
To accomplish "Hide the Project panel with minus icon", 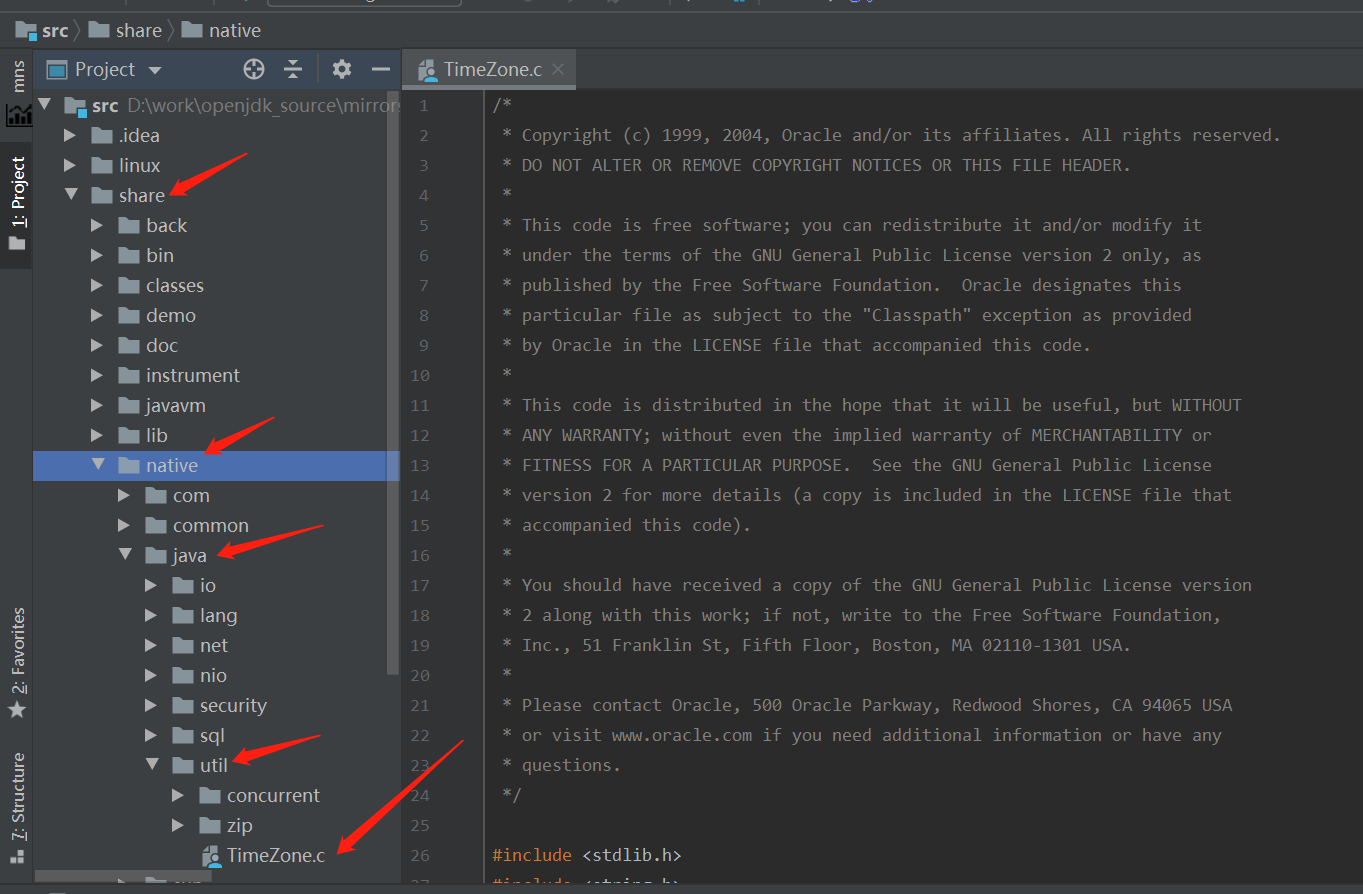I will tap(380, 69).
